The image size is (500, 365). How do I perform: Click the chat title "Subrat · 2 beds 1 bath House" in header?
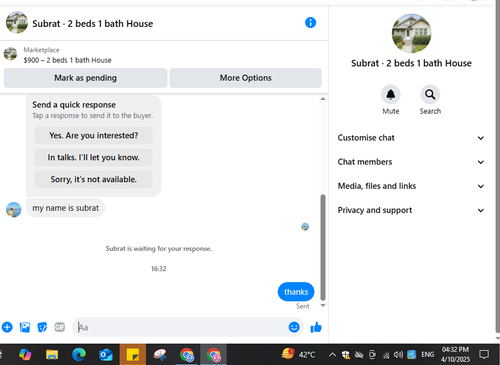93,24
